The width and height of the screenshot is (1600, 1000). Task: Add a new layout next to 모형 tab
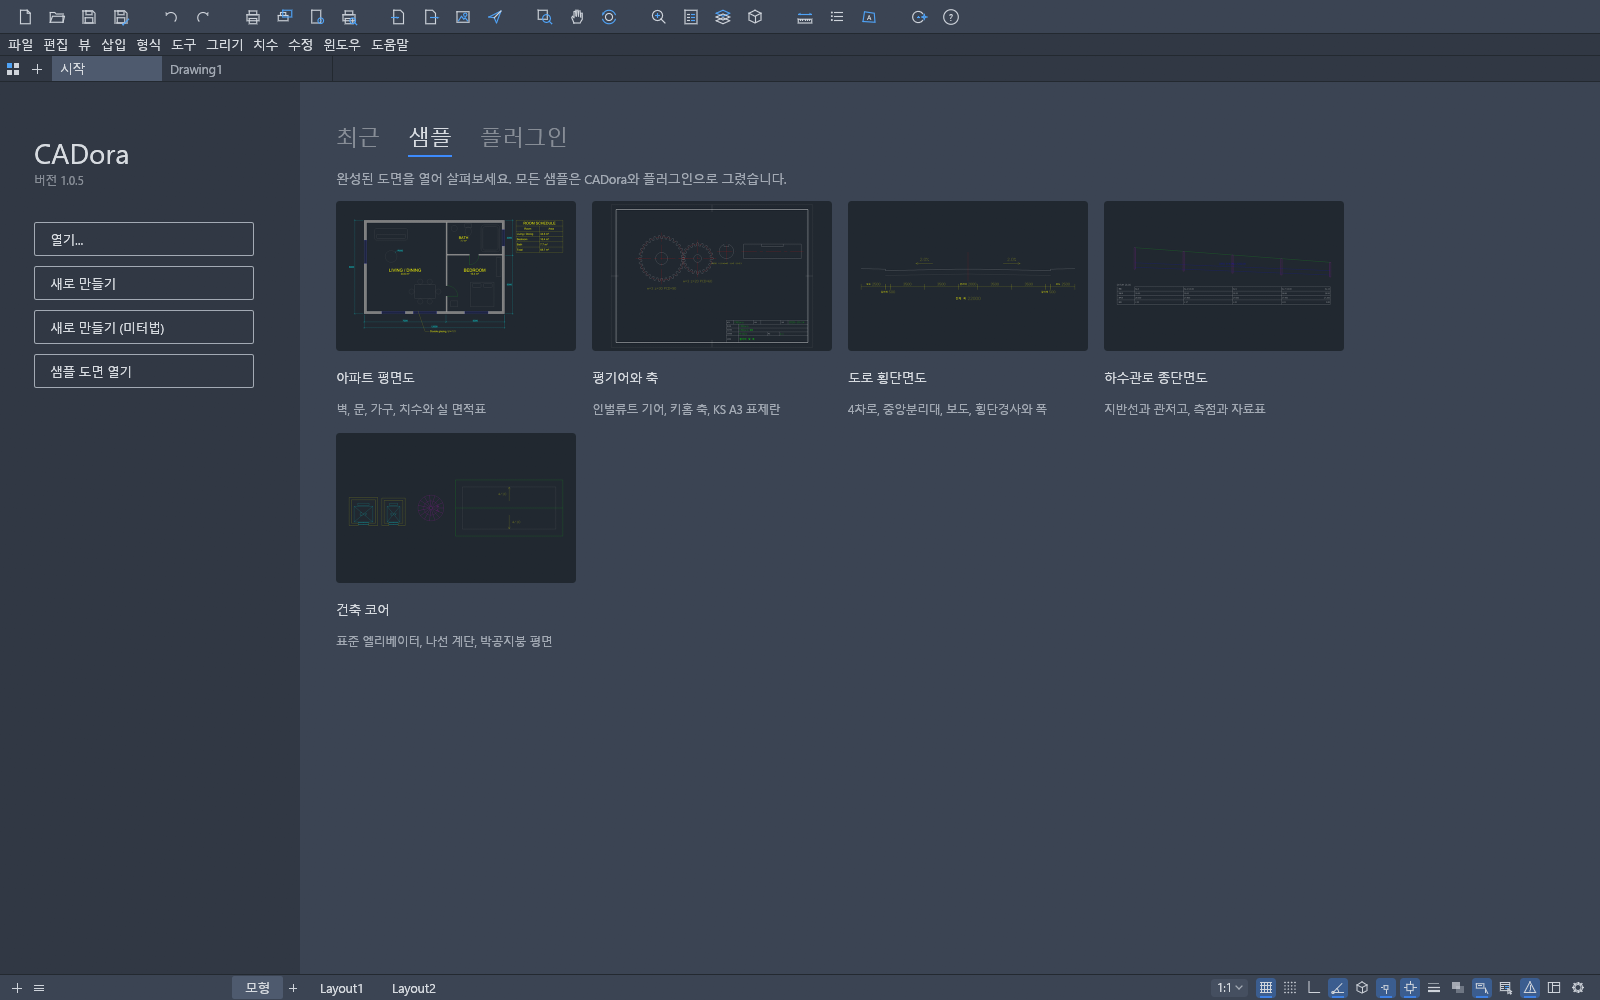coord(293,988)
